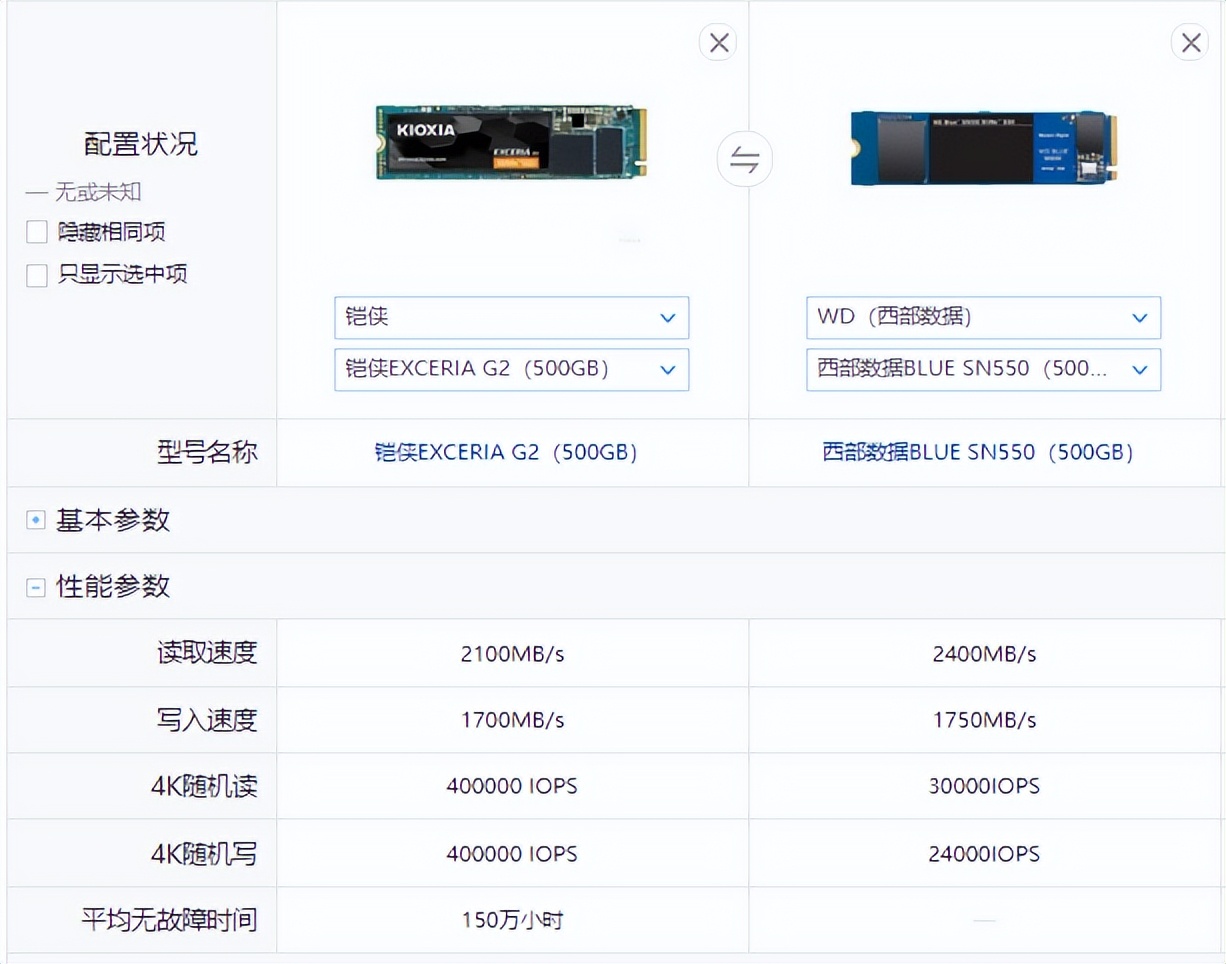Click the swap/compare arrows icon between products
This screenshot has height=964, width=1226.
(x=745, y=159)
